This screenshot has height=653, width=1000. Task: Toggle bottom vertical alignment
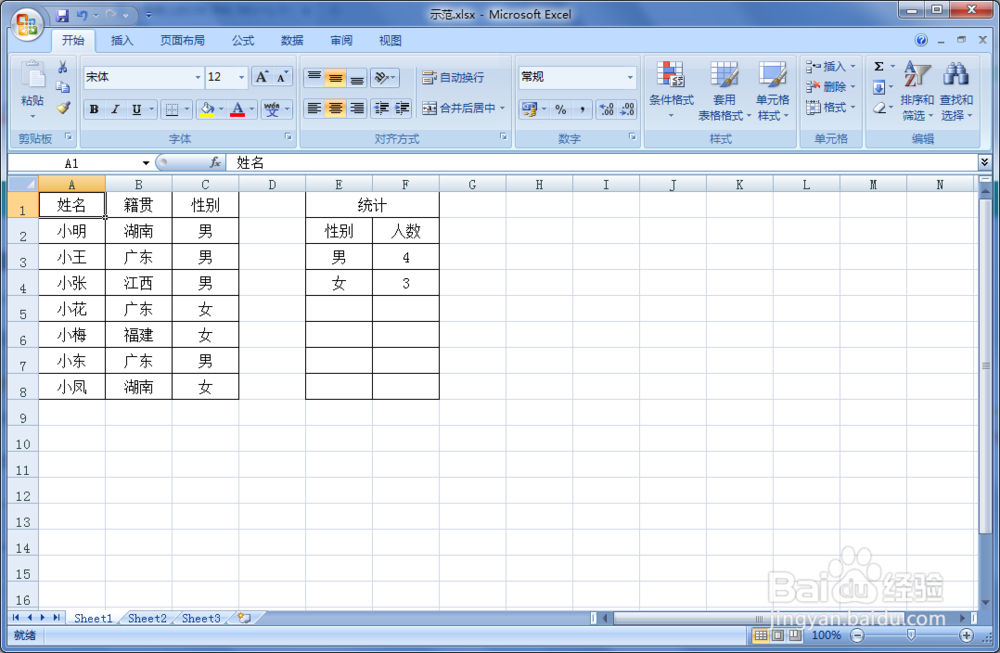357,78
